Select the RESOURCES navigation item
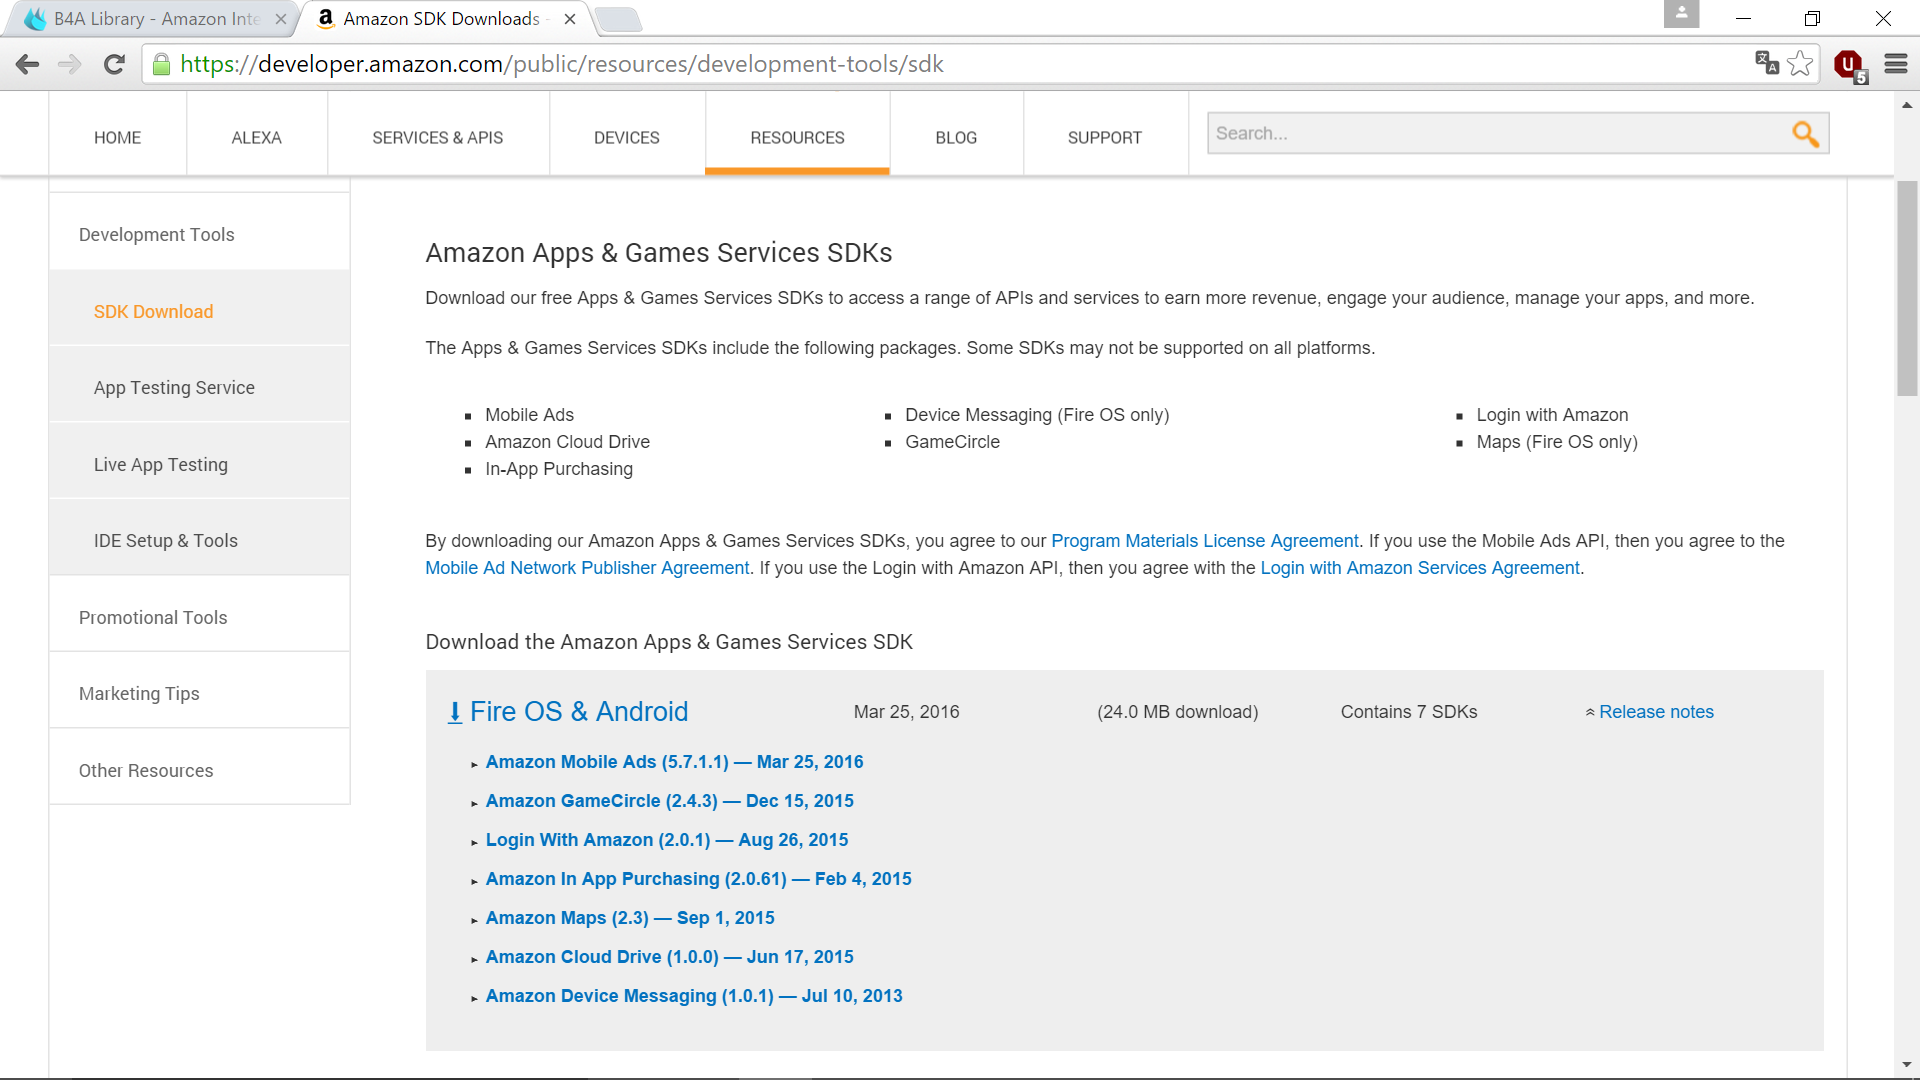Image resolution: width=1920 pixels, height=1080 pixels. [797, 137]
